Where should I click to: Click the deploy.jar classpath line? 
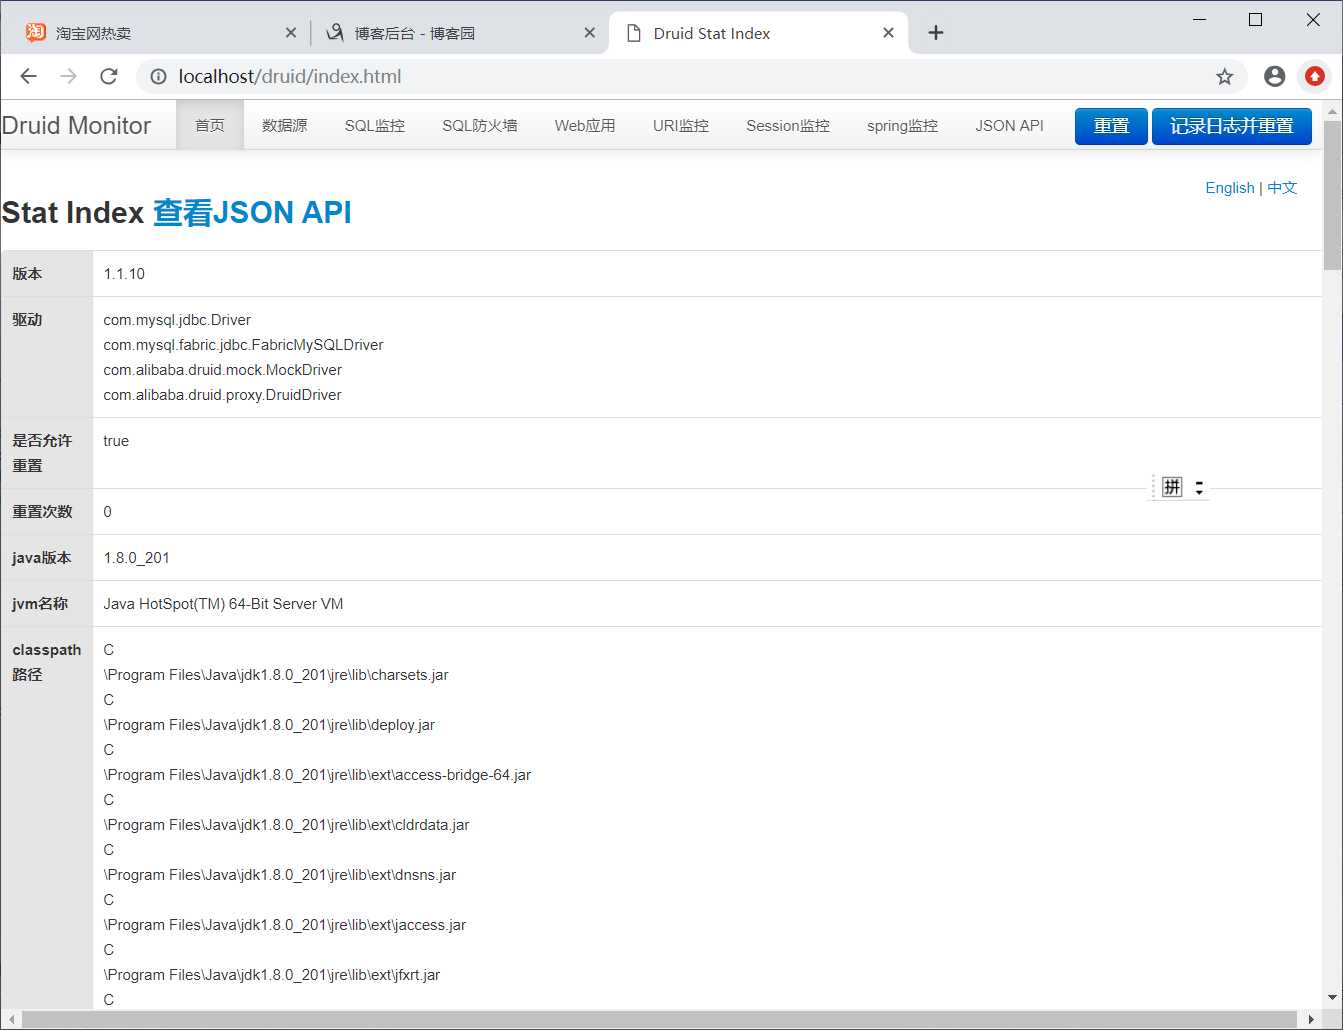269,725
